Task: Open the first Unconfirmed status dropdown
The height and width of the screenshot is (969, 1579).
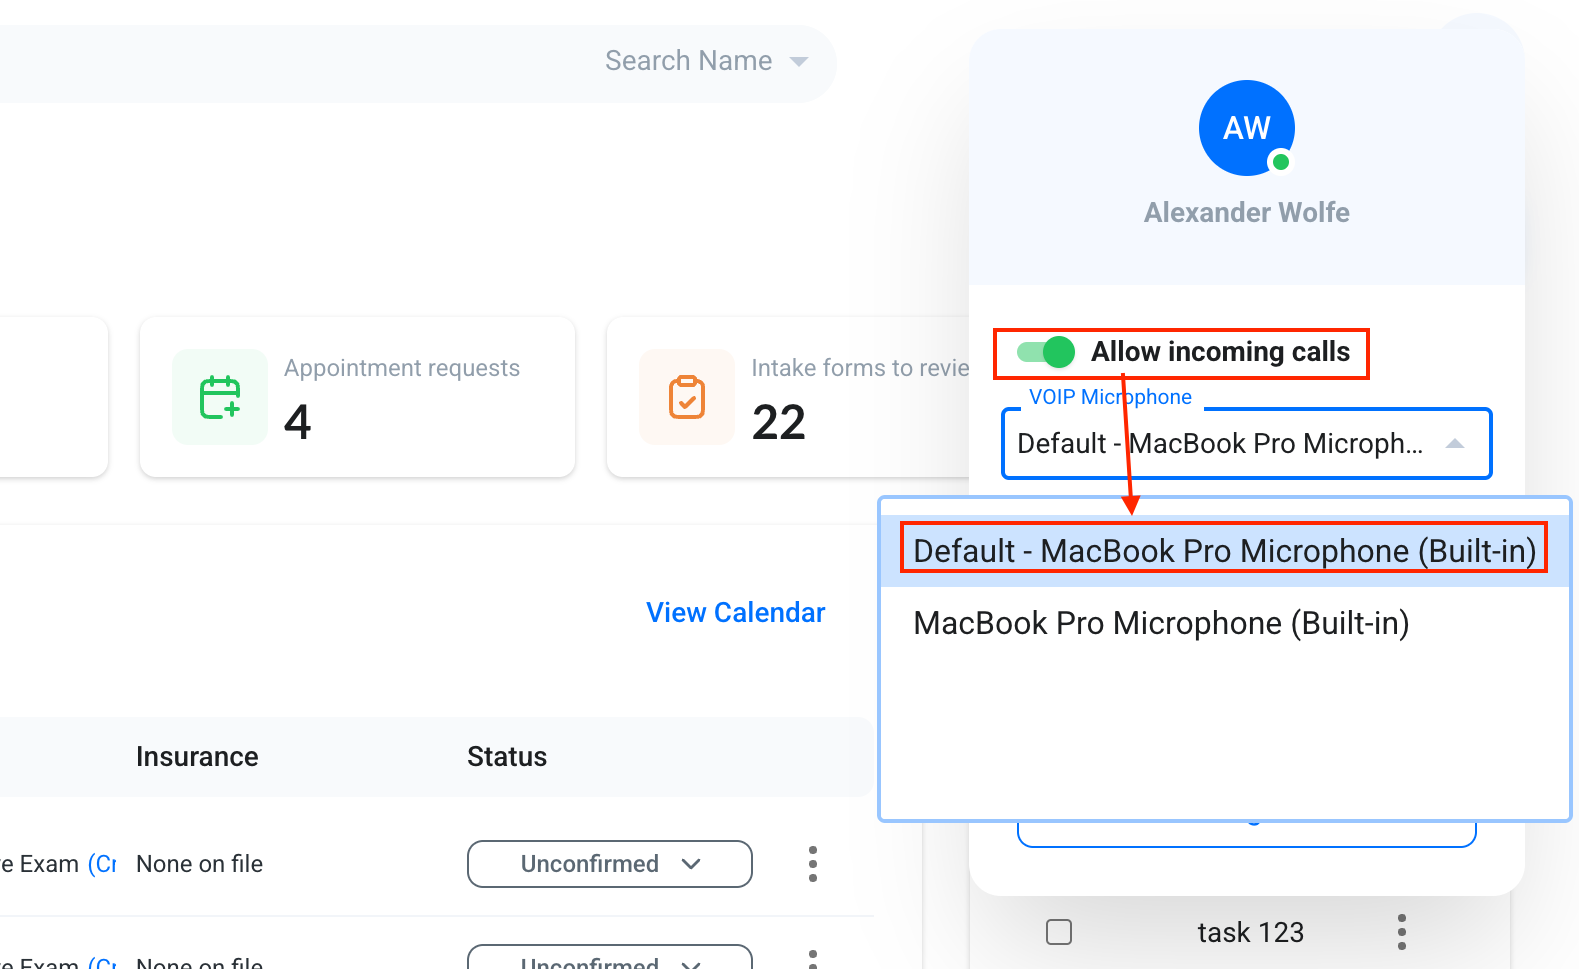Action: (x=610, y=864)
